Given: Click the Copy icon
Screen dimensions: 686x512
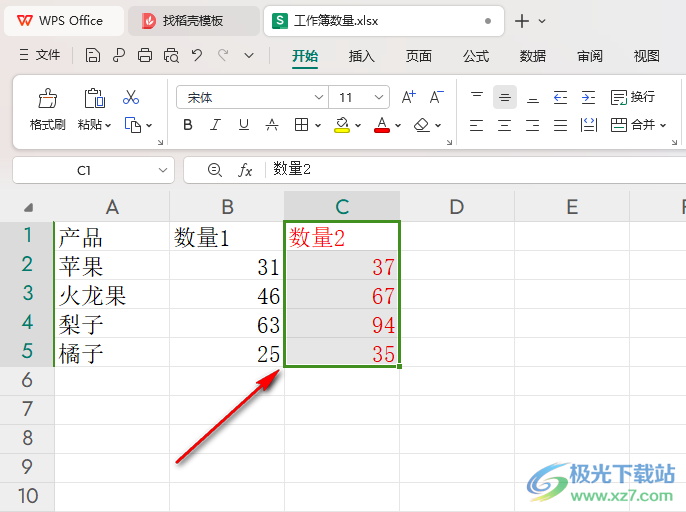Looking at the screenshot, I should click(x=133, y=125).
